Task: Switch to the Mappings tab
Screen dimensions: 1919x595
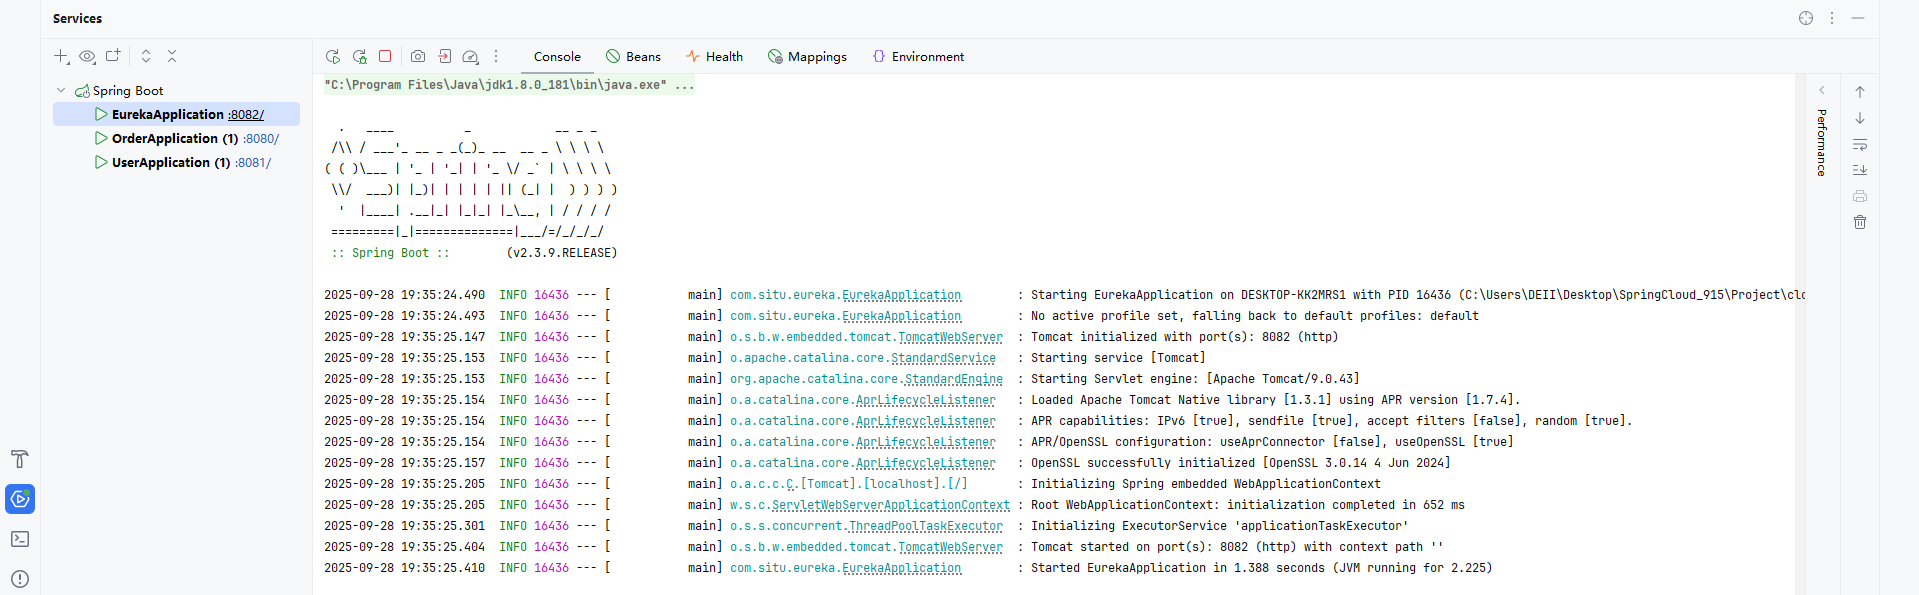Action: coord(807,57)
